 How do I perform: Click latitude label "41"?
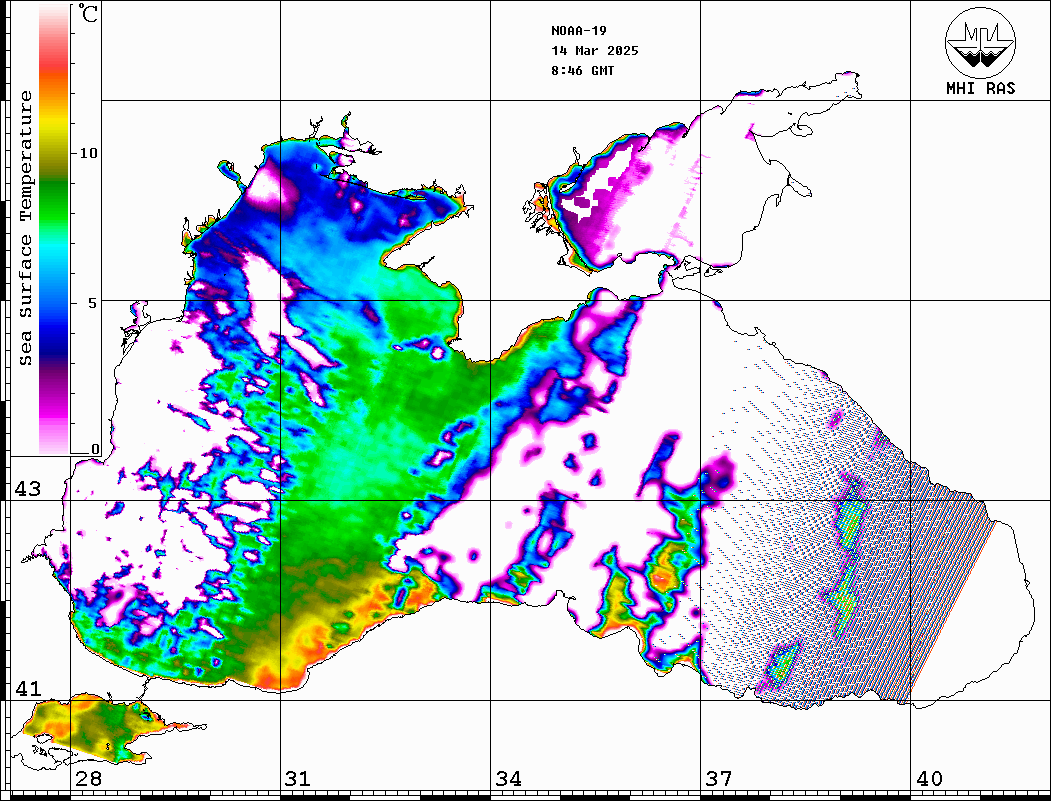tap(28, 689)
